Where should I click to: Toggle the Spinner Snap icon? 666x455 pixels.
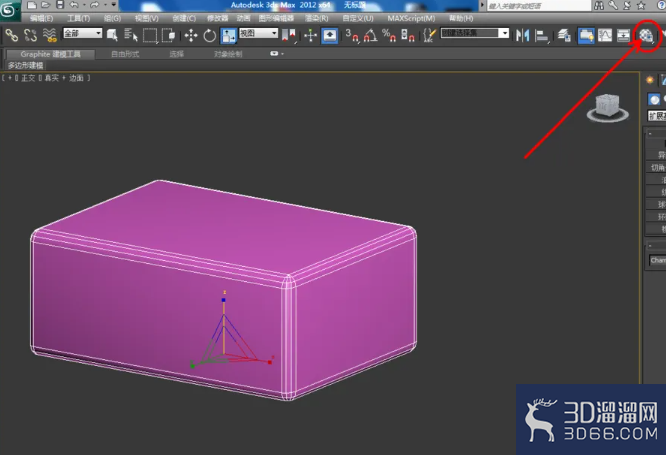pos(408,35)
